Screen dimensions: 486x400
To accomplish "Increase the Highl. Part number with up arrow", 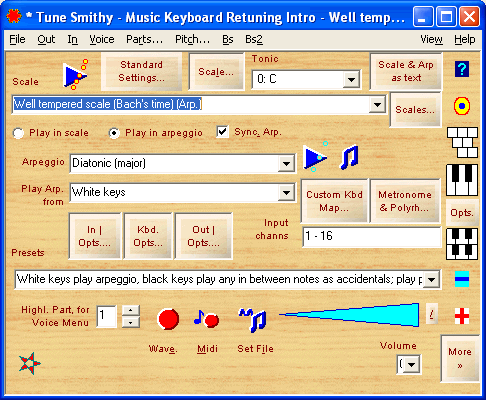I will pyautogui.click(x=131, y=311).
